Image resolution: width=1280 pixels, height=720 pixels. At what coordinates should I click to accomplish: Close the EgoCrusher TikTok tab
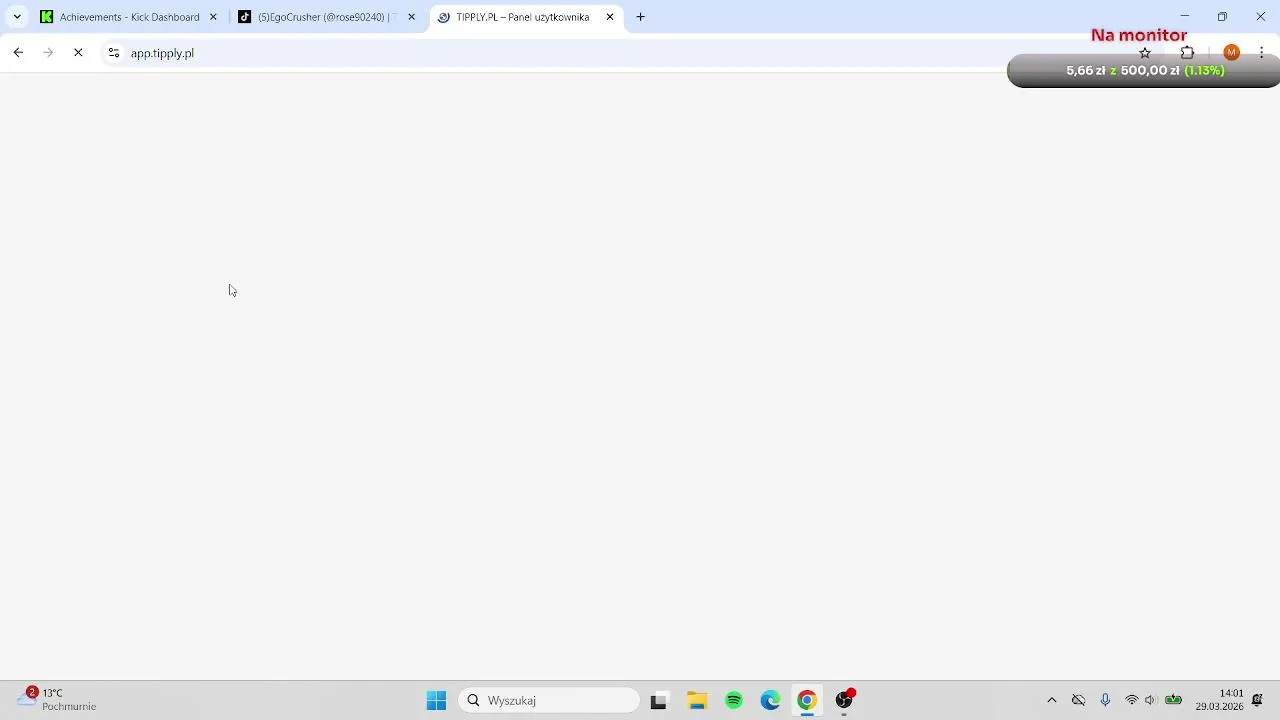(411, 17)
